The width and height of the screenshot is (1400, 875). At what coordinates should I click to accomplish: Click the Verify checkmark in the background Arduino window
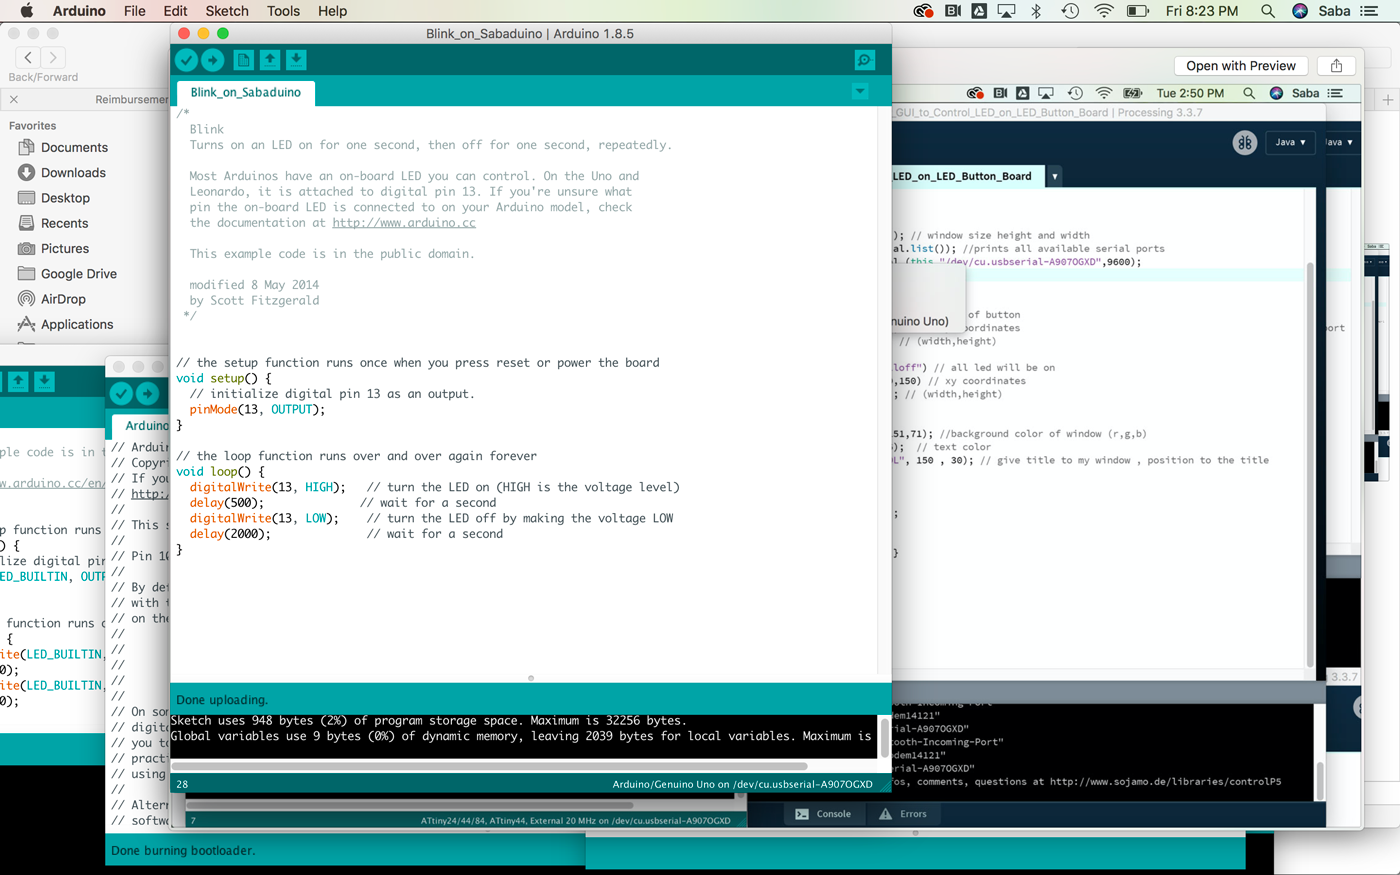[x=121, y=394]
